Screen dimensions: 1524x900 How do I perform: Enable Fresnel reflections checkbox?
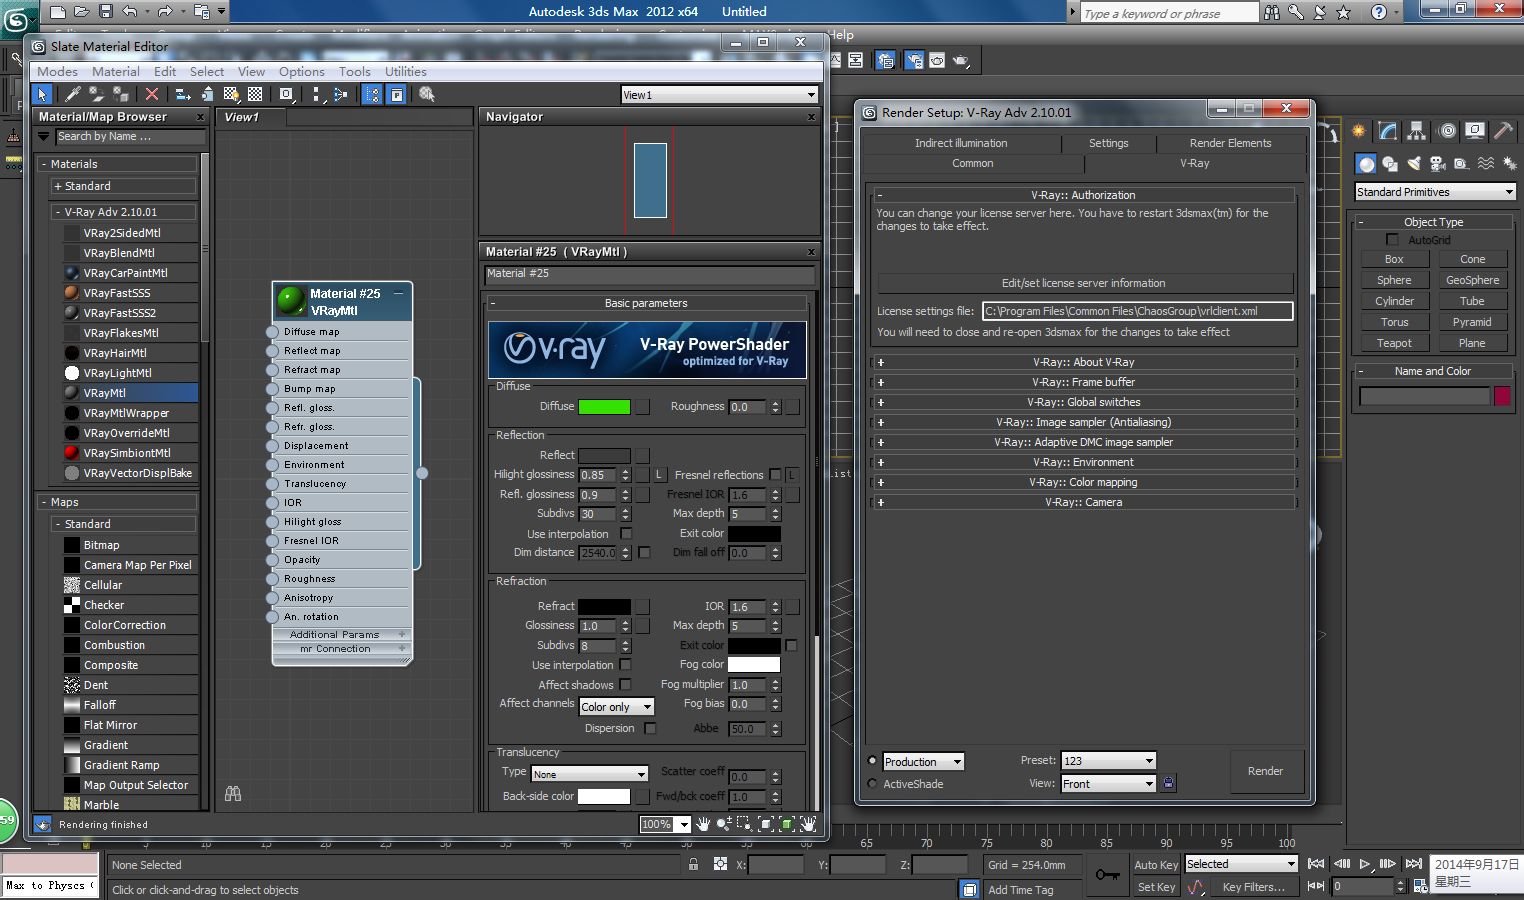pyautogui.click(x=775, y=474)
